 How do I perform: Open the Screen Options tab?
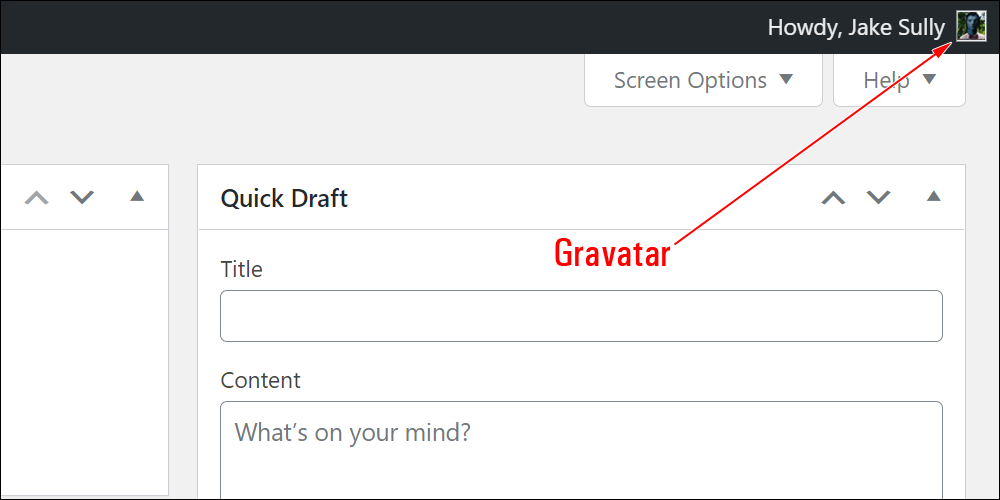tap(703, 80)
